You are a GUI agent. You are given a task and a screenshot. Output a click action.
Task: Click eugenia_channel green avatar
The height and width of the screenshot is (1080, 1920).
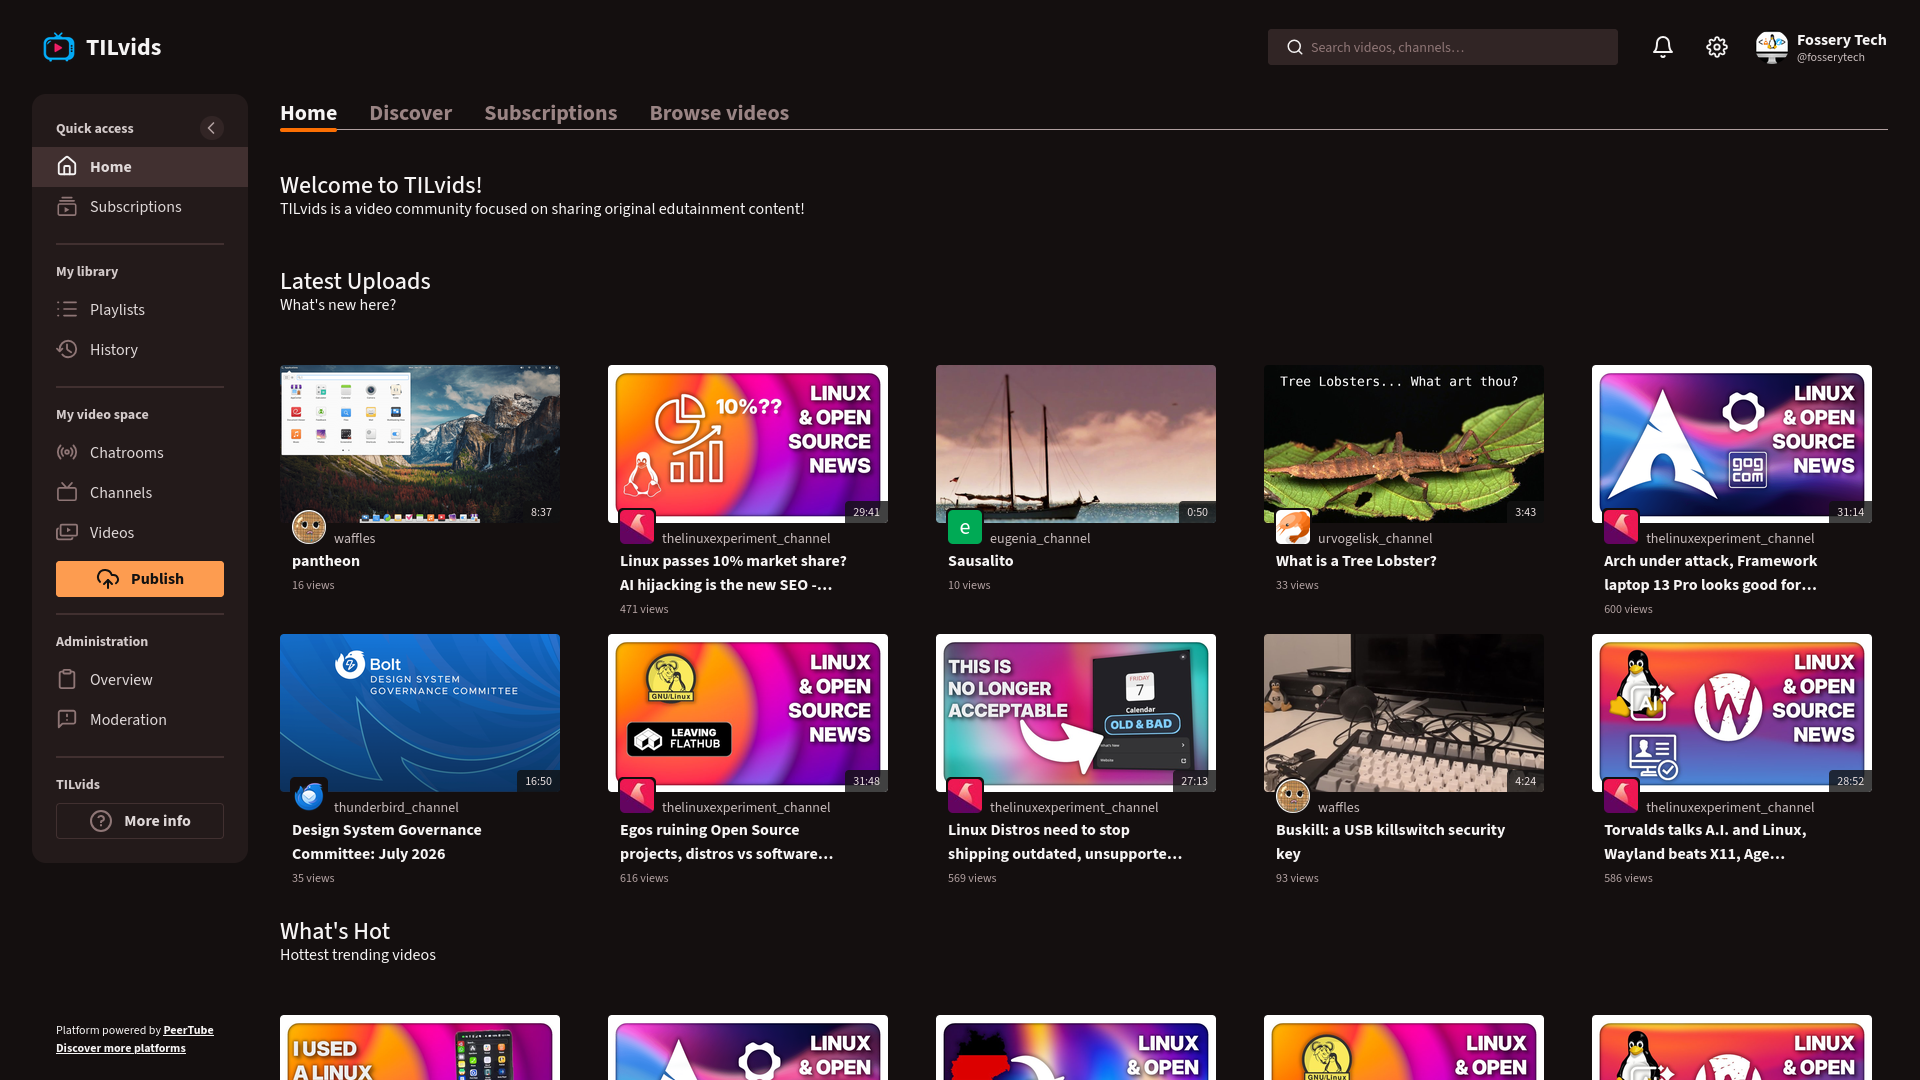(x=965, y=527)
